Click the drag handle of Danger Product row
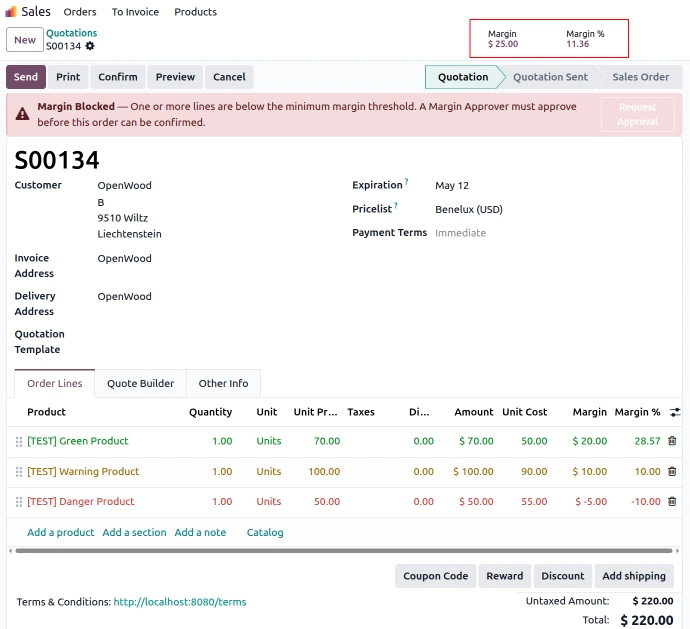690x629 pixels. [19, 502]
